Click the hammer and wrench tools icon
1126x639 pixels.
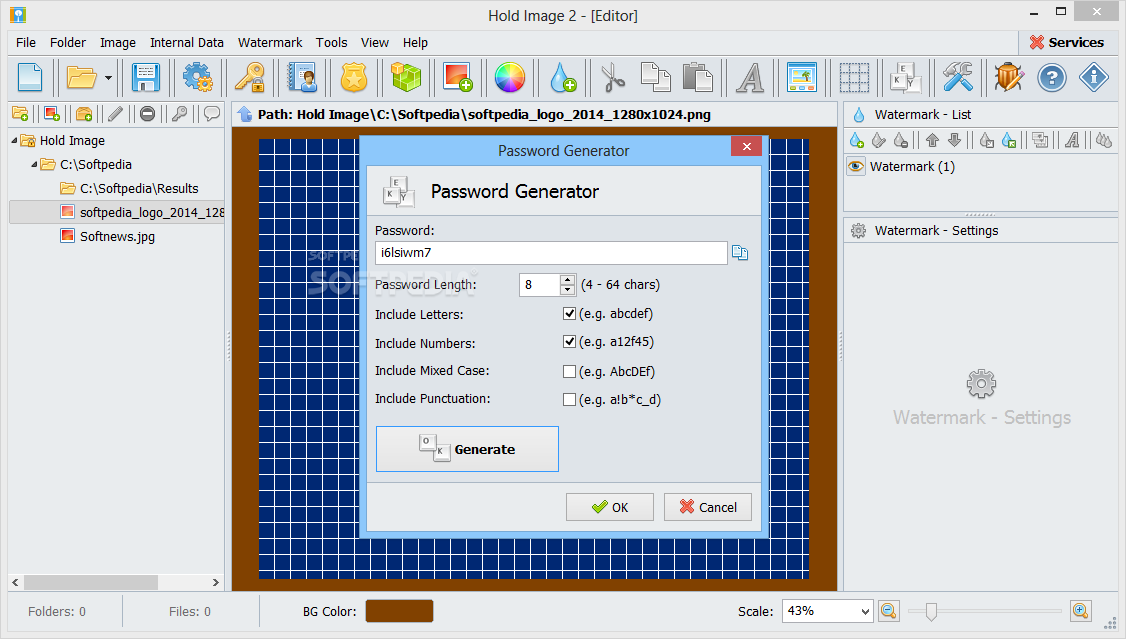tap(958, 77)
